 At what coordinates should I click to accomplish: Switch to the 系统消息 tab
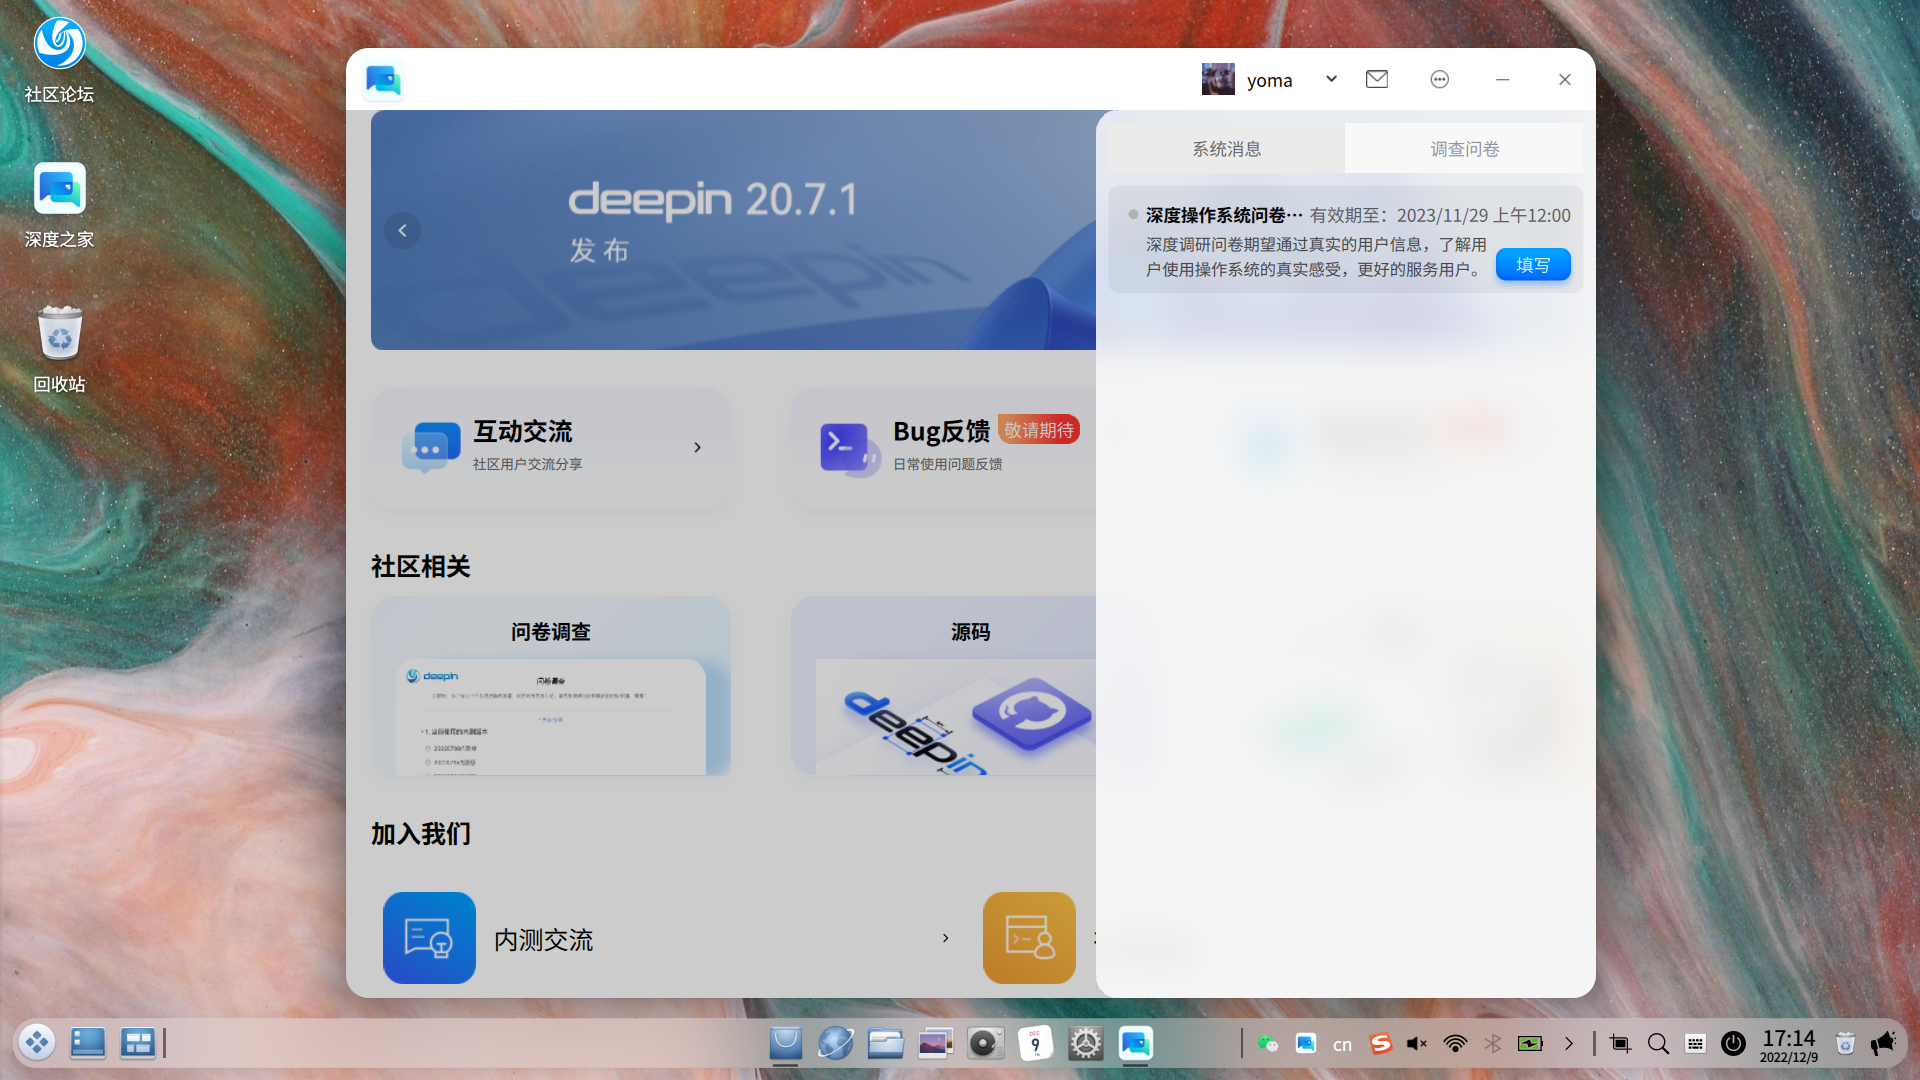tap(1226, 149)
